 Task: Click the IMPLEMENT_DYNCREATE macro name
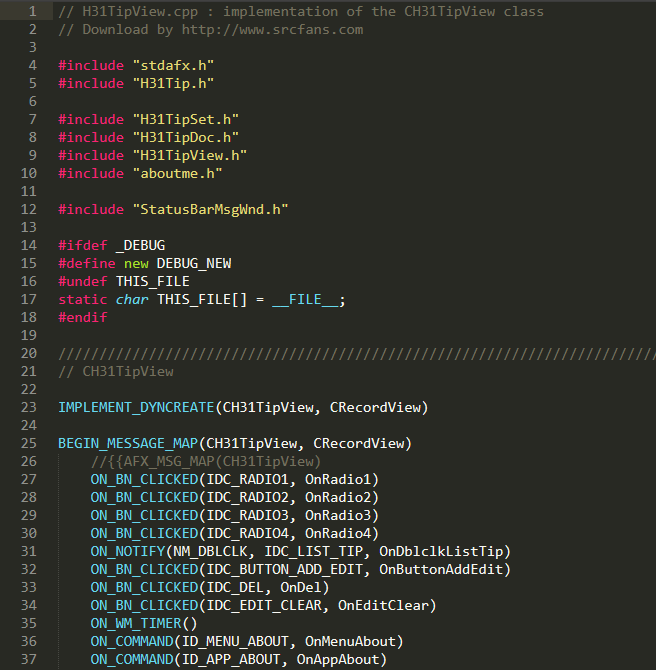click(x=136, y=407)
